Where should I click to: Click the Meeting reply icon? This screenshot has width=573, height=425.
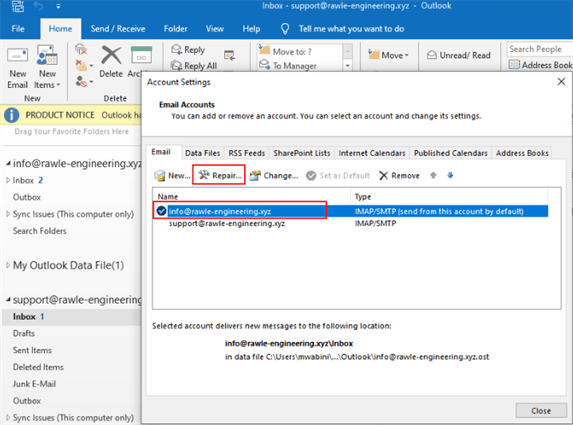(x=229, y=55)
